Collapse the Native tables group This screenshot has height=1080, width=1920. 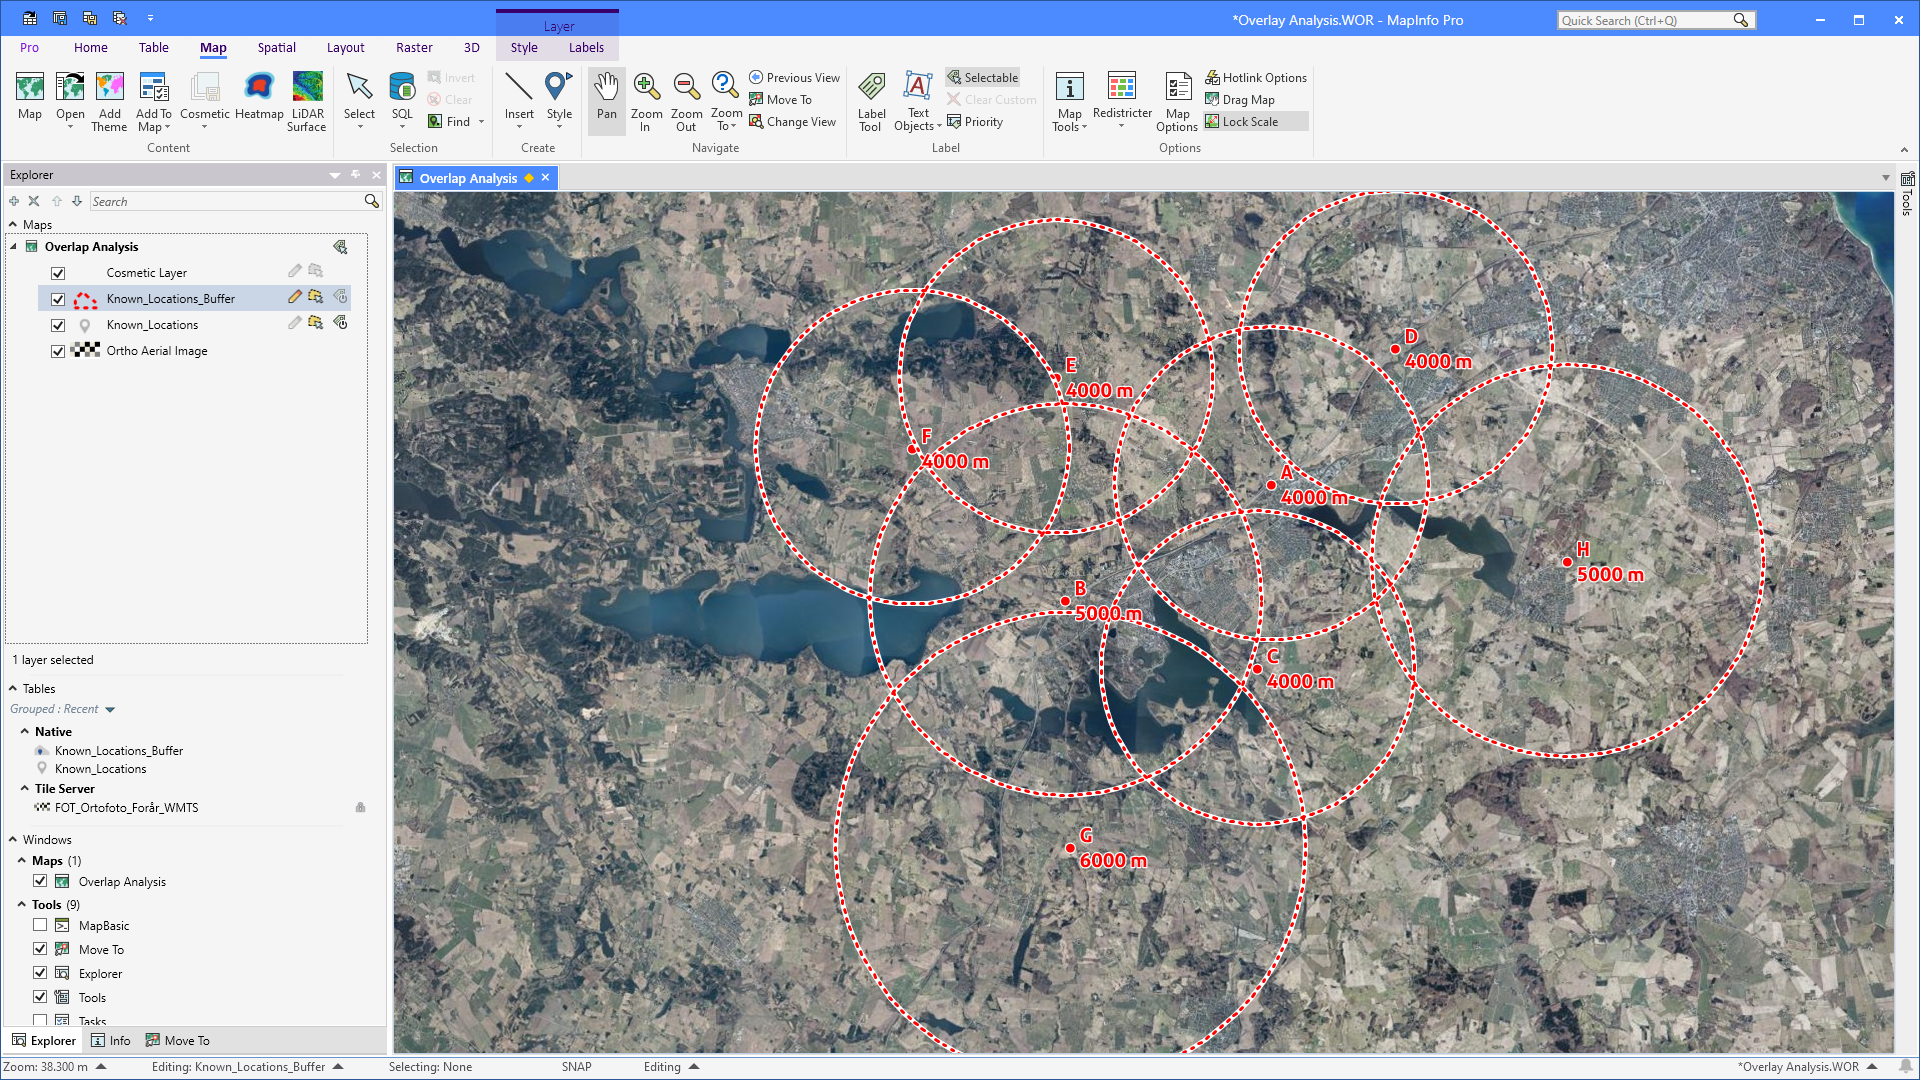tap(25, 731)
